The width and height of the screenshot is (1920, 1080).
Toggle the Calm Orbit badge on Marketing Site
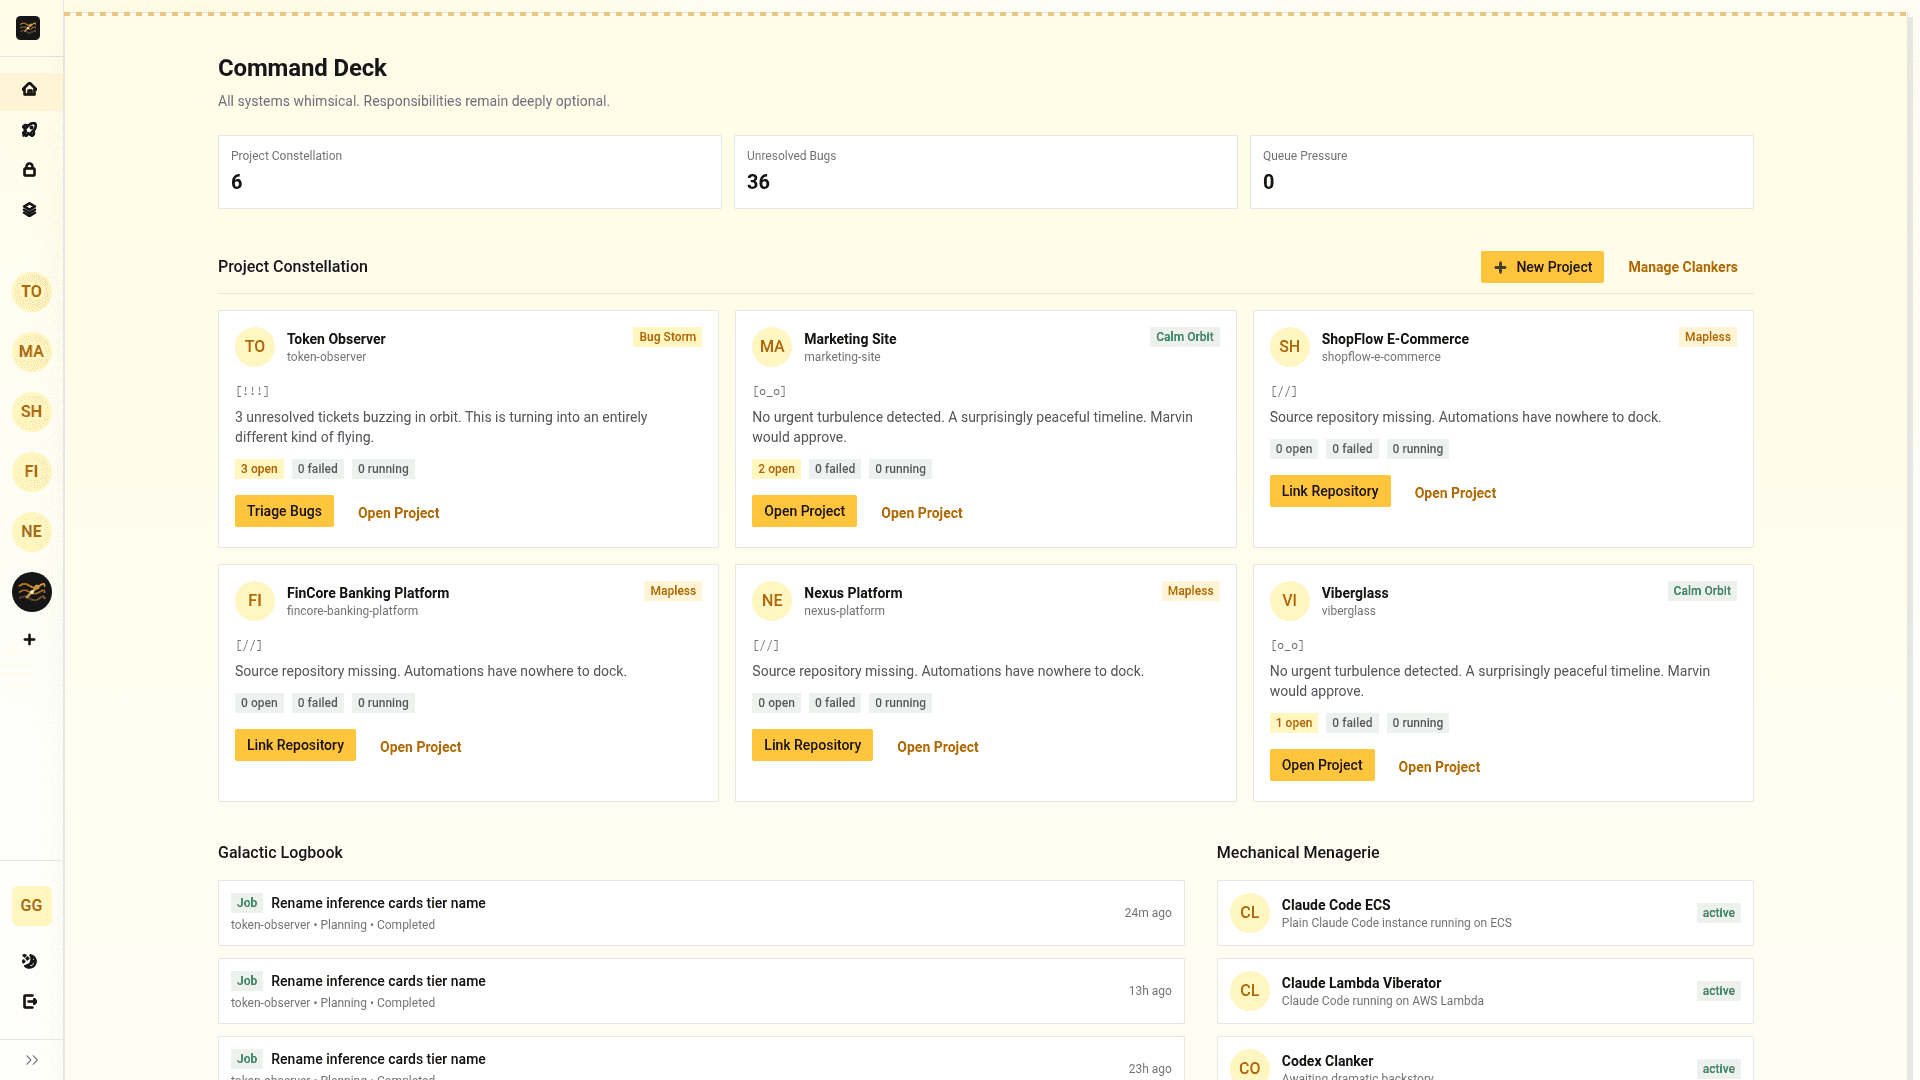click(x=1184, y=337)
